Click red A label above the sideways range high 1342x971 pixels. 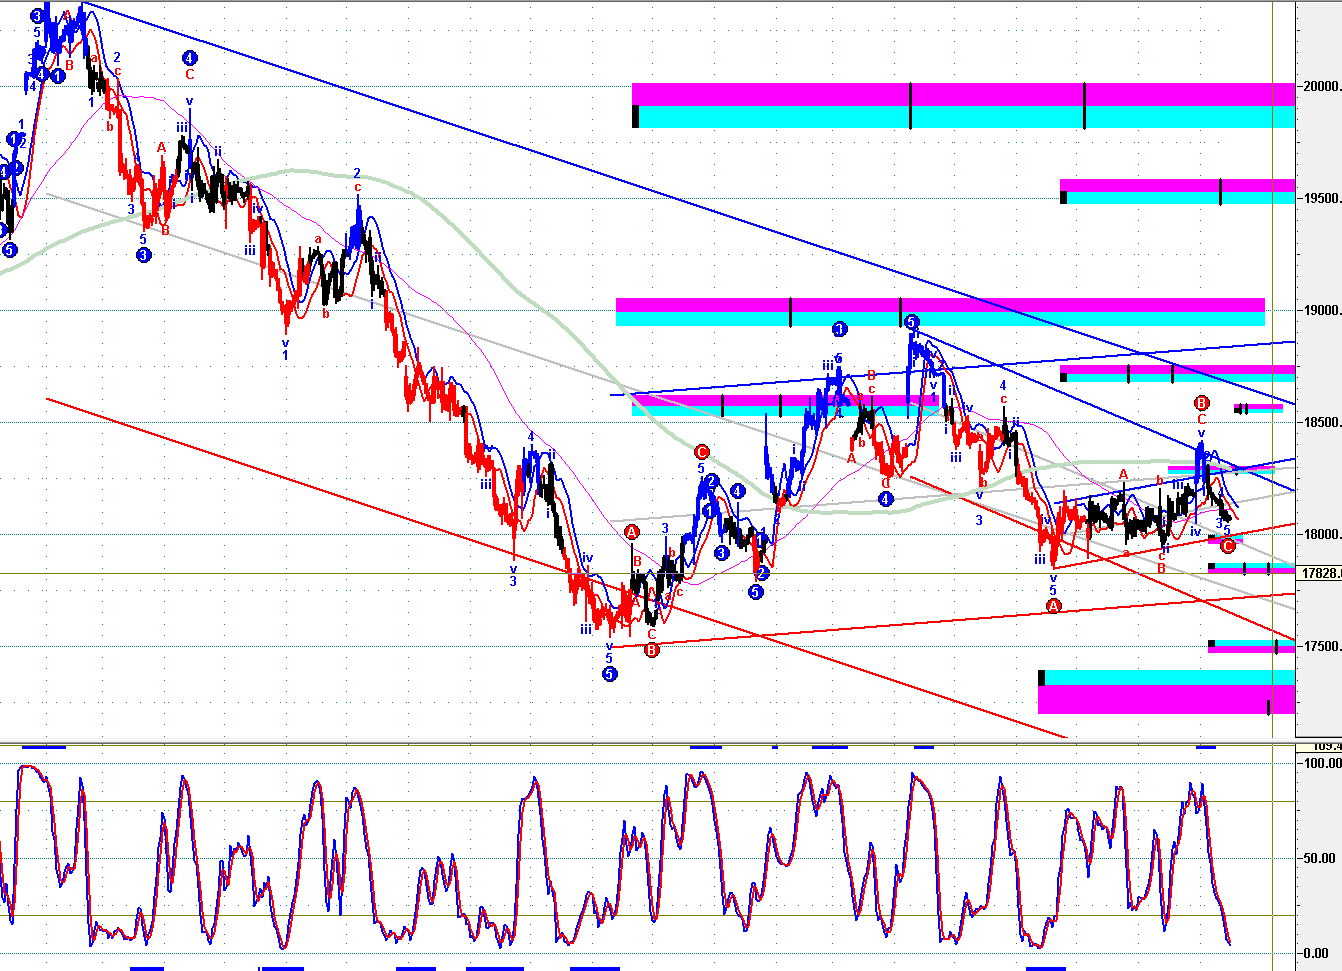(1123, 474)
